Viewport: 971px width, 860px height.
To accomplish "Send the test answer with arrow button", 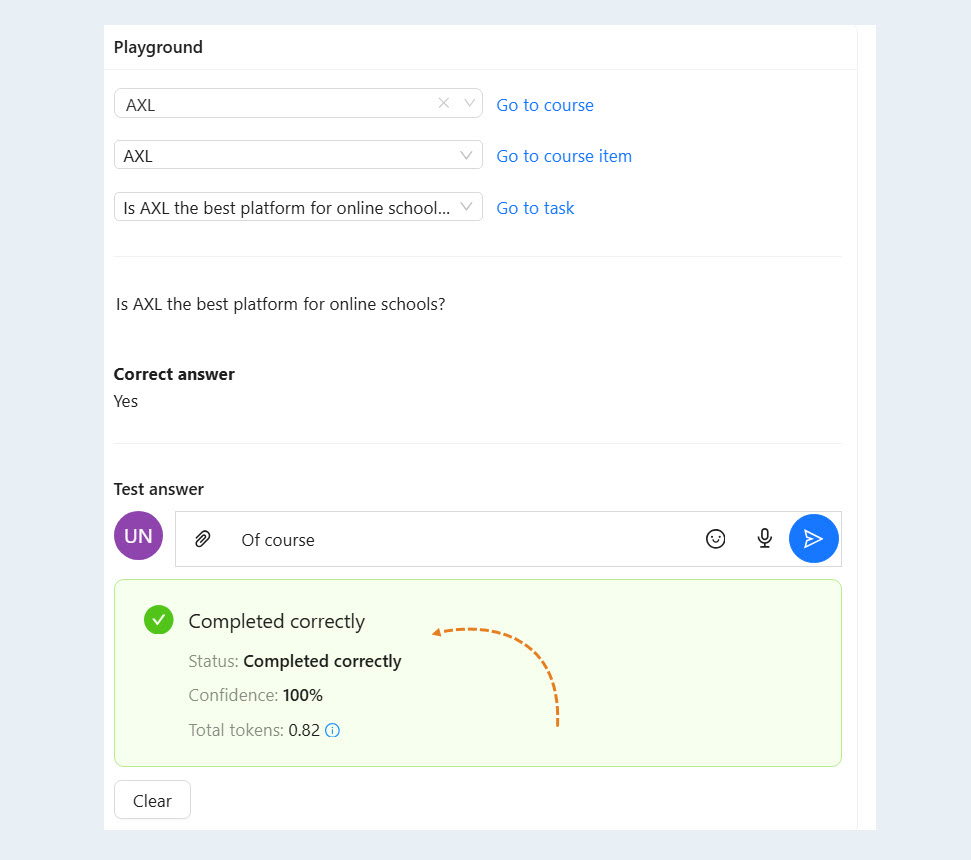I will (x=814, y=539).
